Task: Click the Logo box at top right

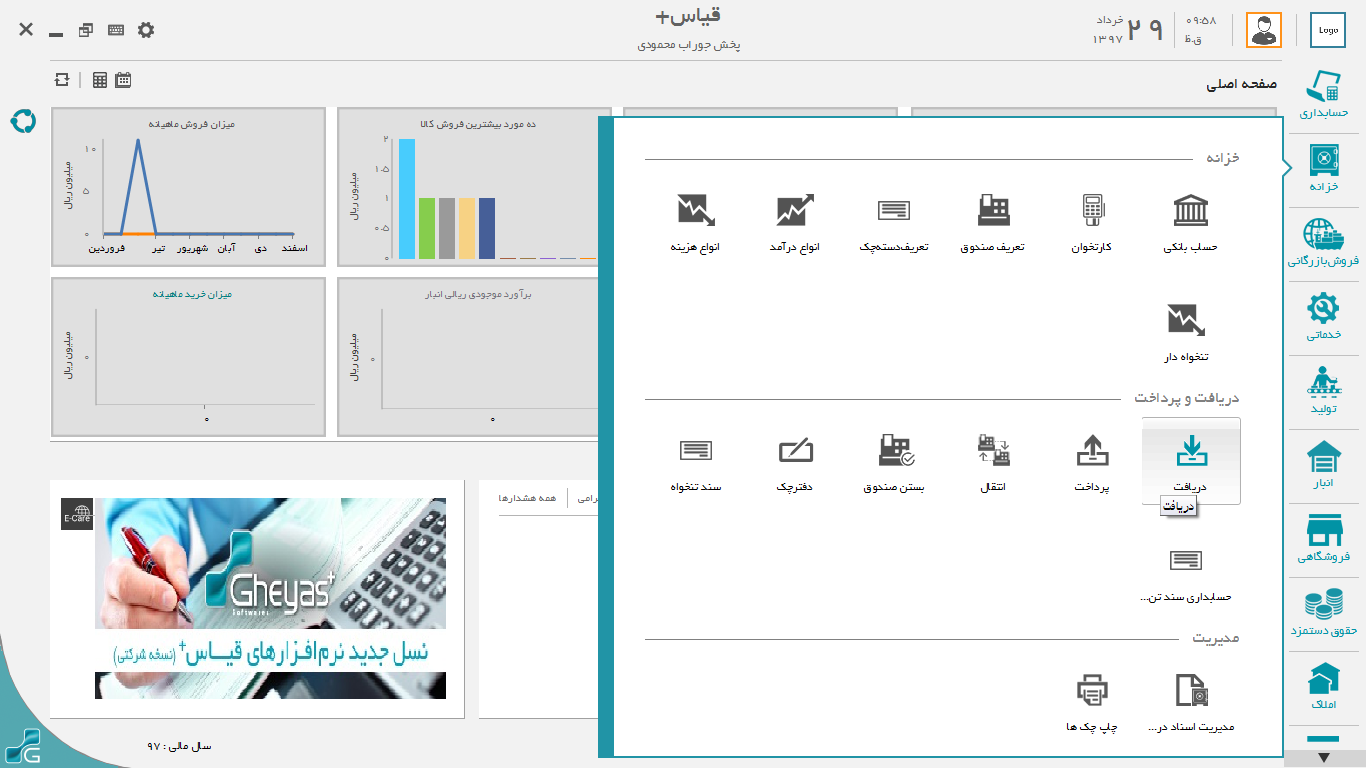Action: [1328, 30]
